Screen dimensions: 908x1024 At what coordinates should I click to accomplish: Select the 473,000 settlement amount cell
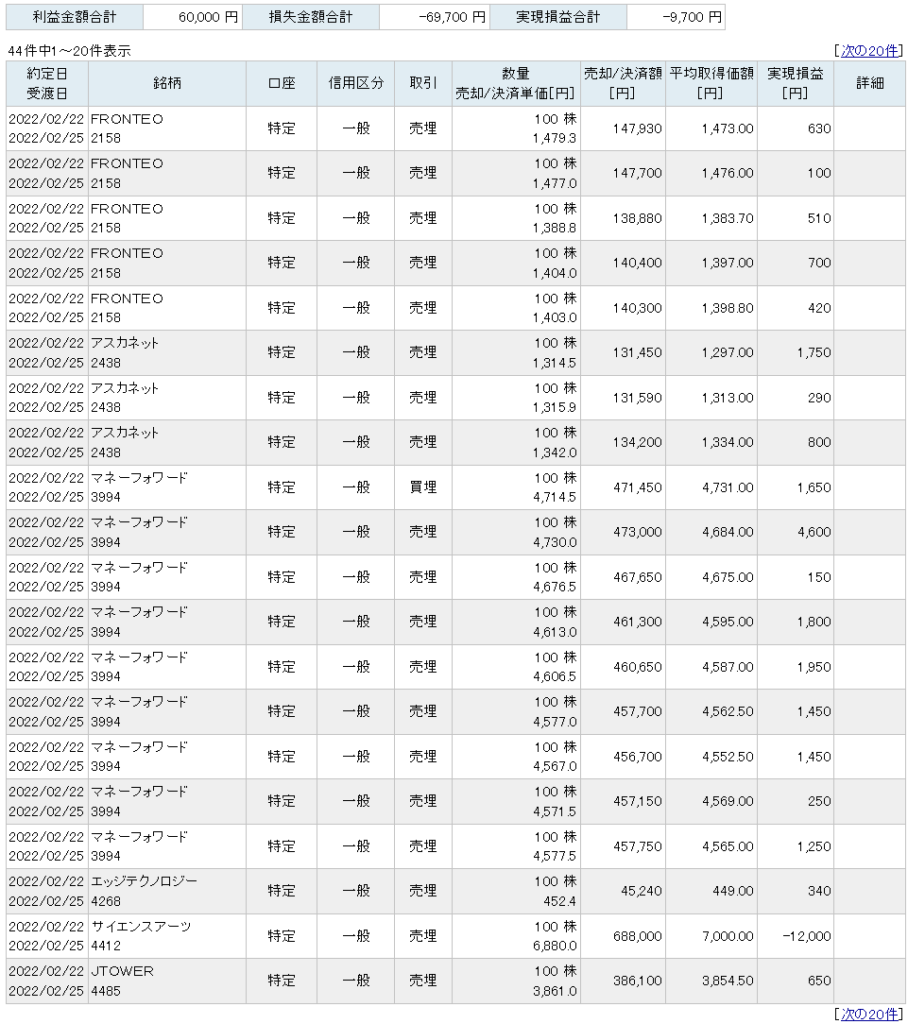[x=623, y=532]
